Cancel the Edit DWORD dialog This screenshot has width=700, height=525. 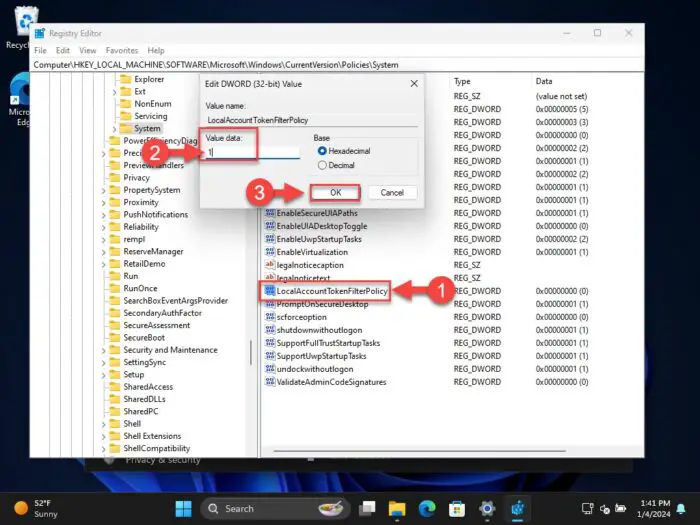click(392, 192)
